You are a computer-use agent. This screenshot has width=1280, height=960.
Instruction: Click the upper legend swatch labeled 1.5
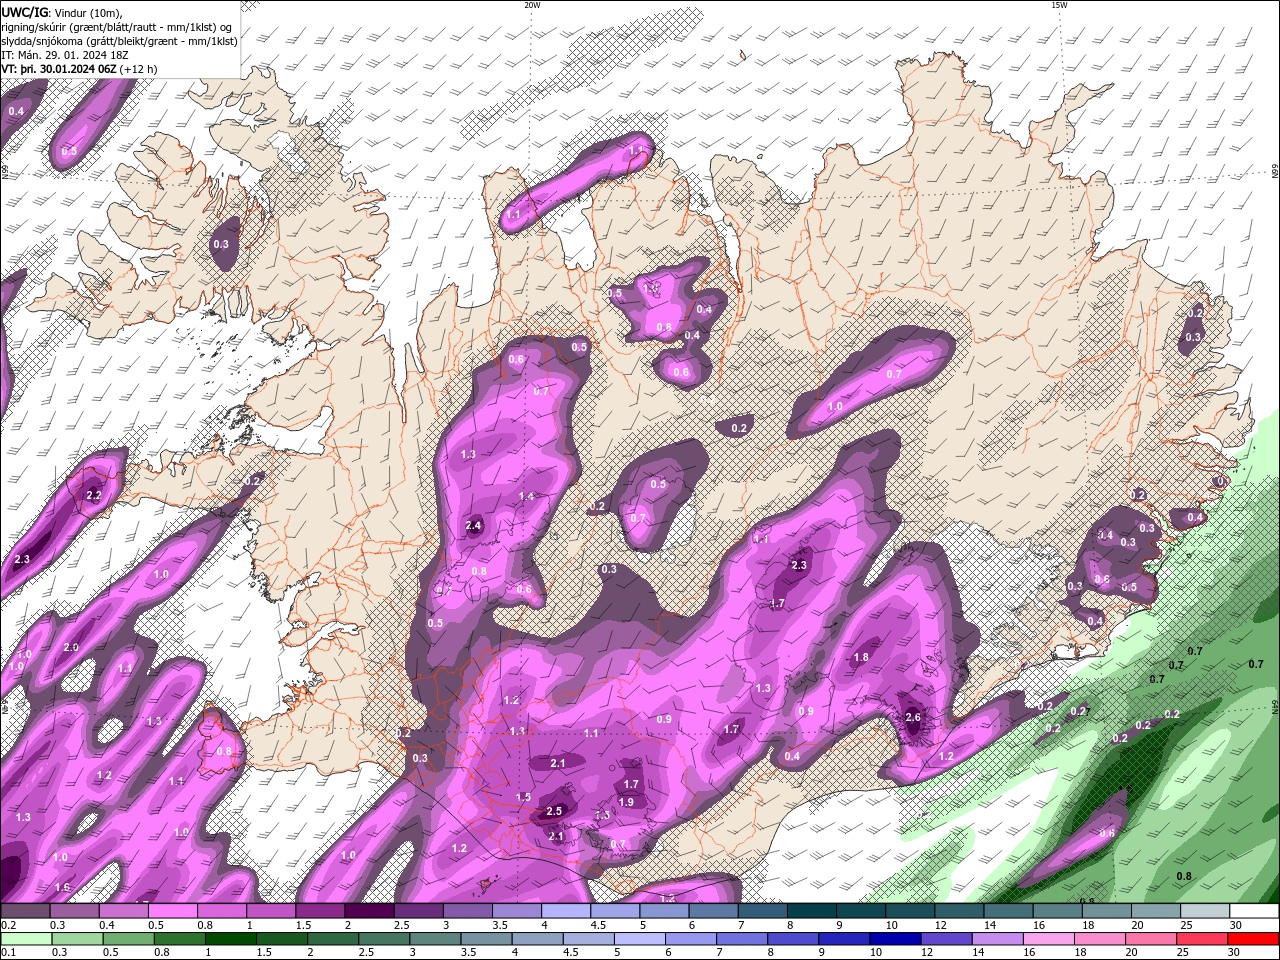pyautogui.click(x=320, y=911)
